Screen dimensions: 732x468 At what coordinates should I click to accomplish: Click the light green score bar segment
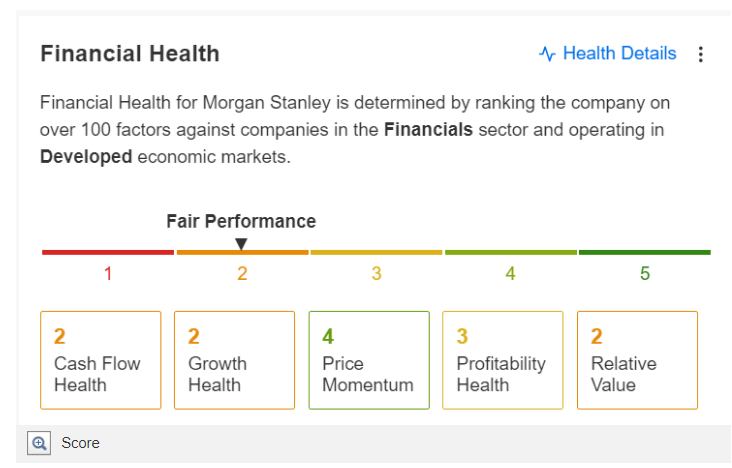510,252
